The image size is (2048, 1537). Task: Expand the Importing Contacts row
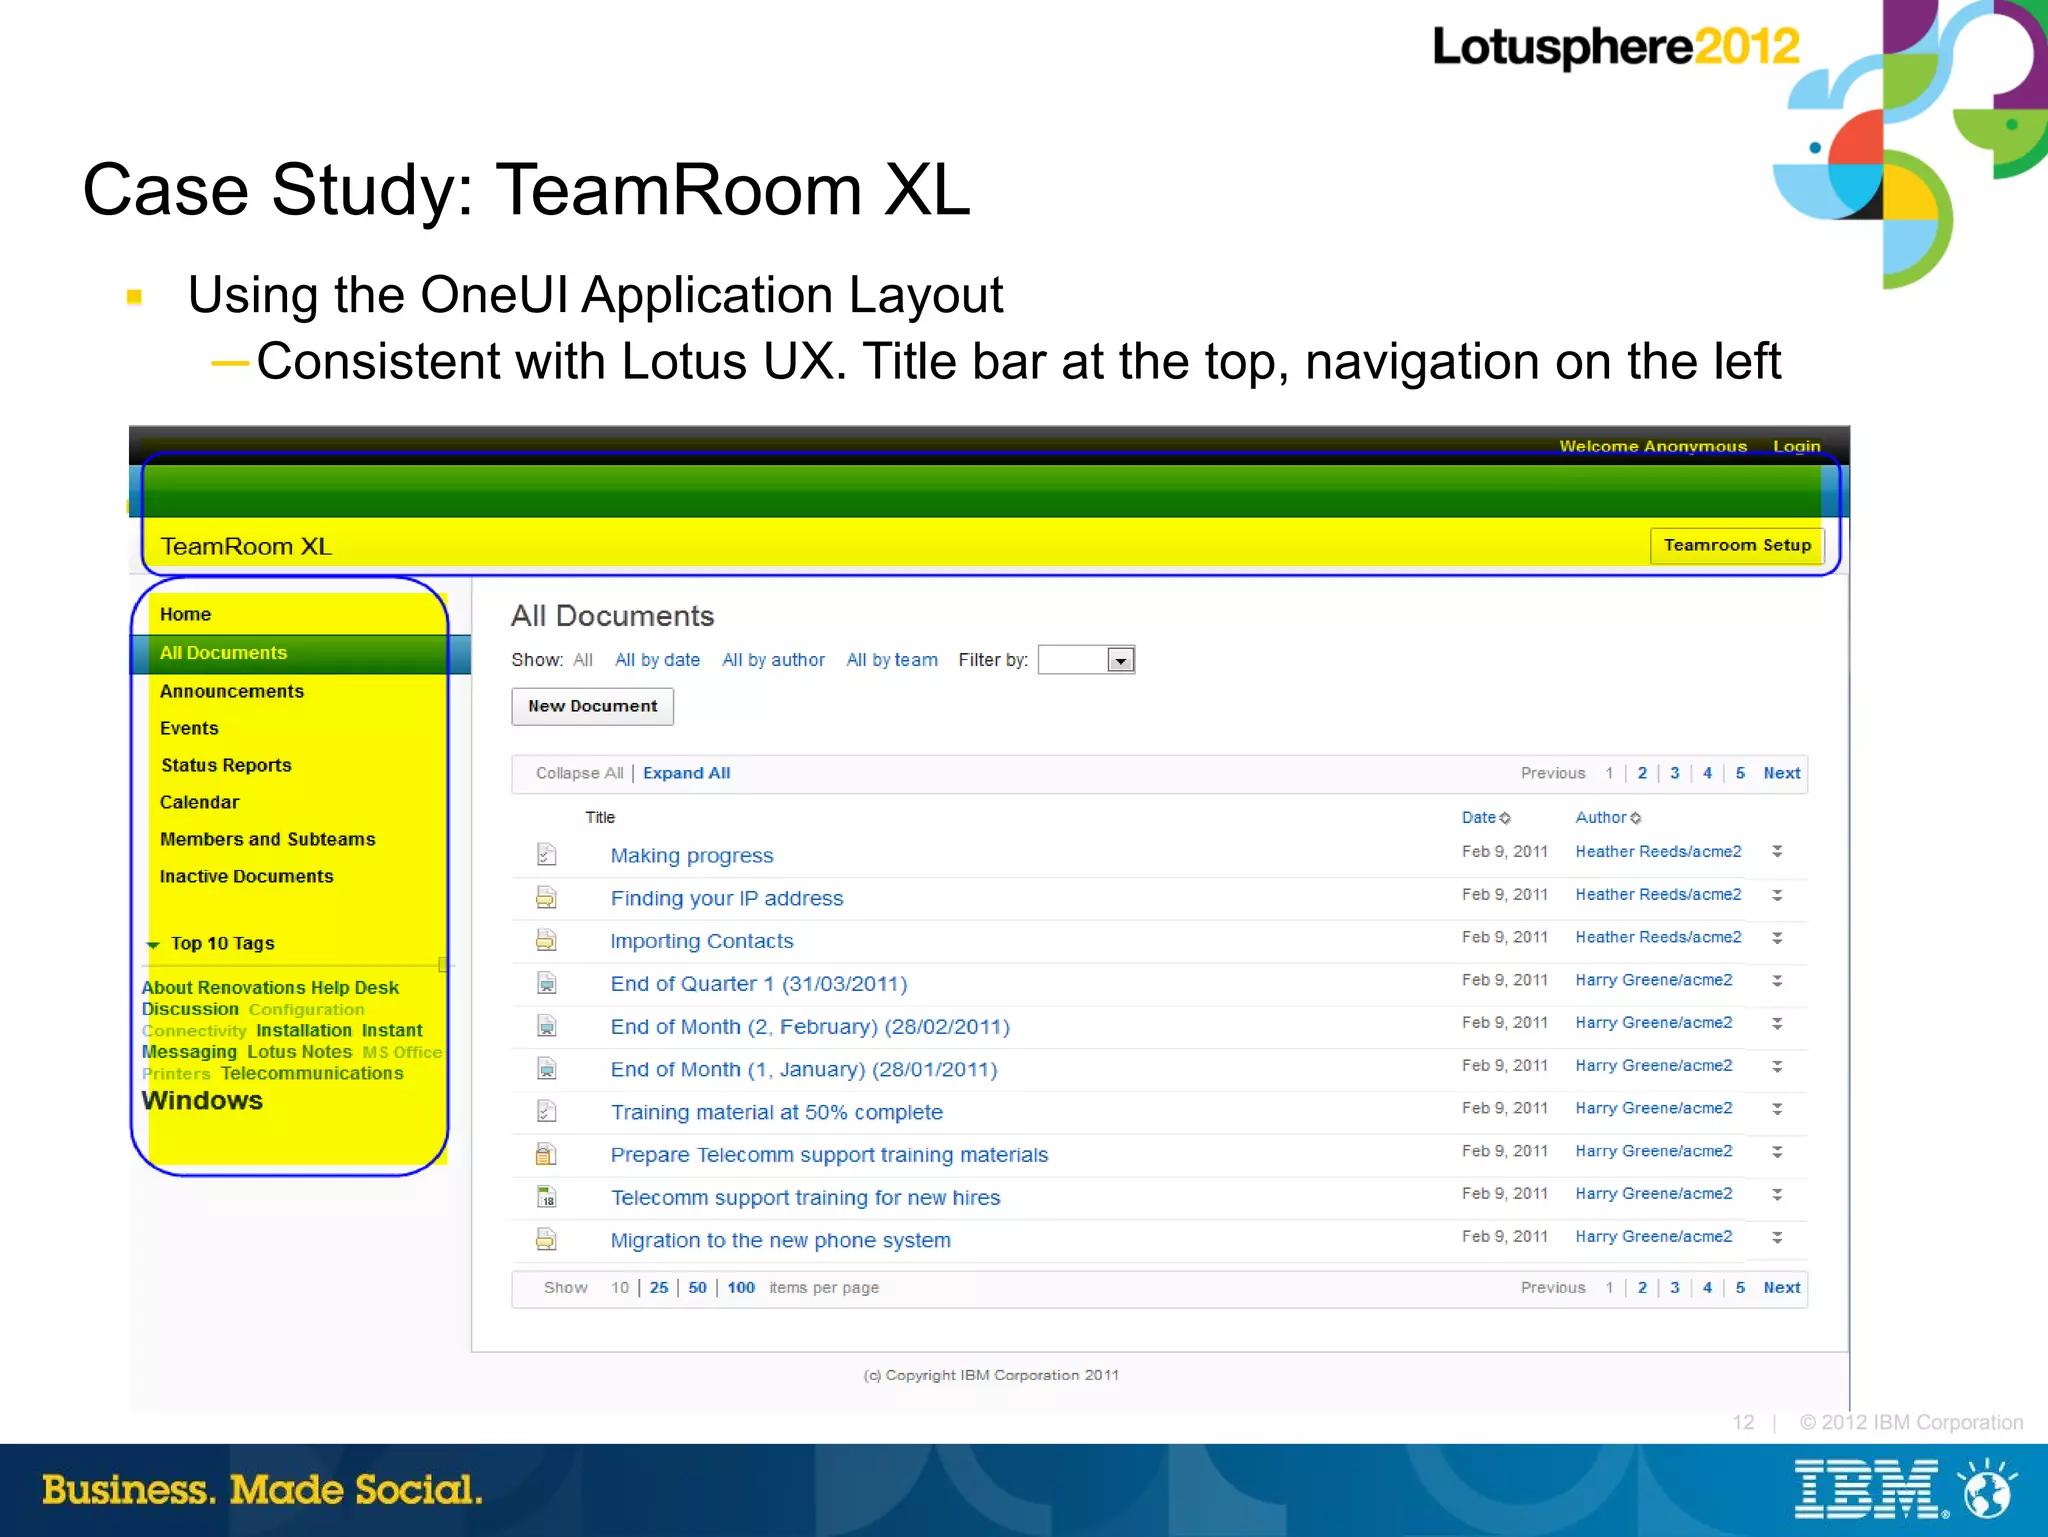(1777, 938)
